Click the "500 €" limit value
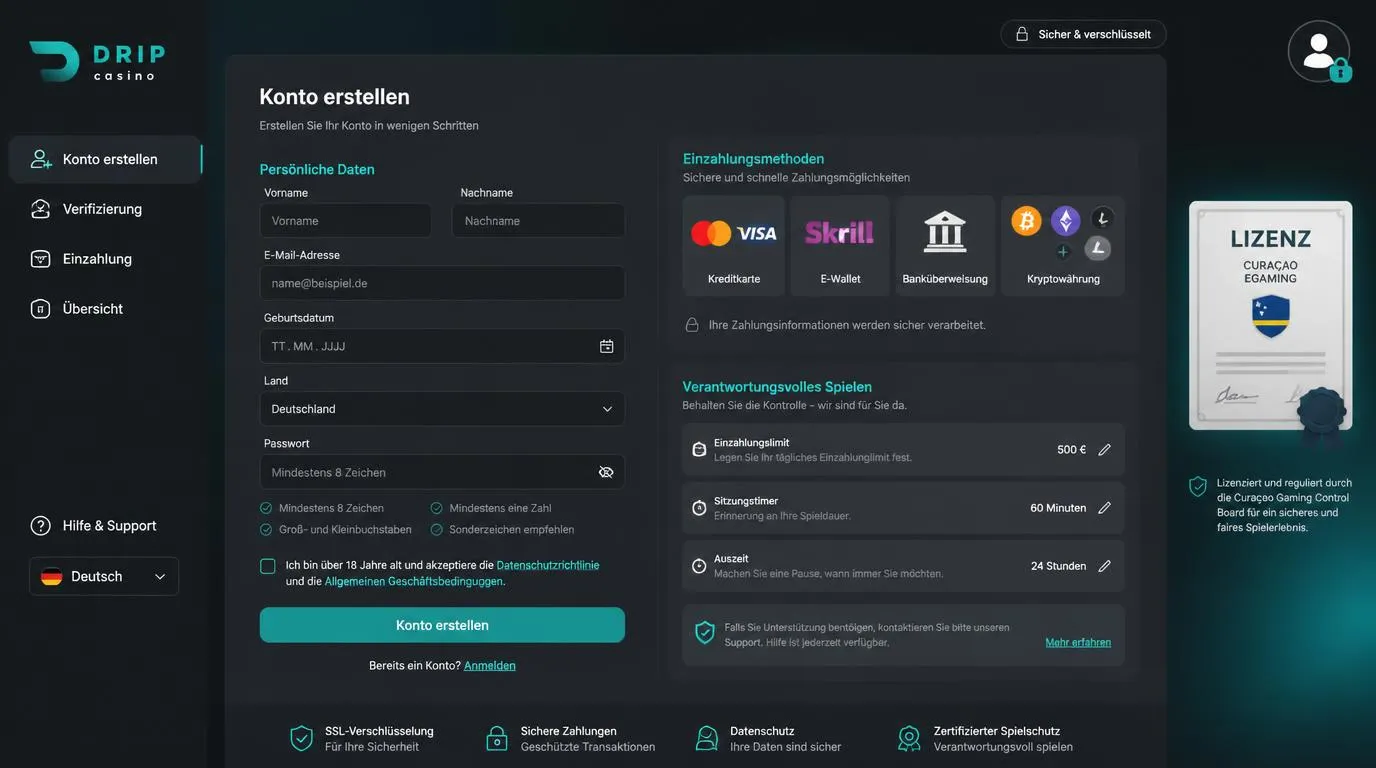Image resolution: width=1376 pixels, height=768 pixels. pos(1072,450)
